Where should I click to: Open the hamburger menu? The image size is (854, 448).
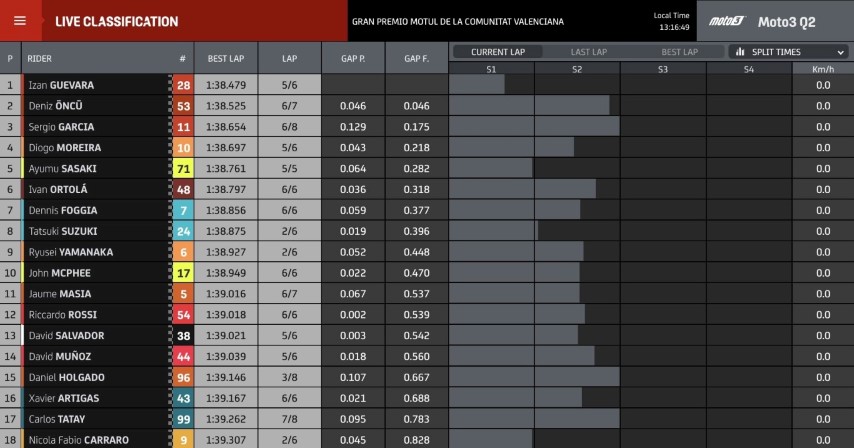coord(20,21)
